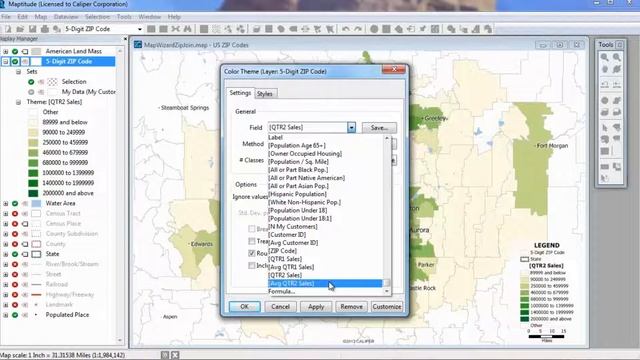
Task: Open the Field dropdown arrow
Action: (x=351, y=128)
